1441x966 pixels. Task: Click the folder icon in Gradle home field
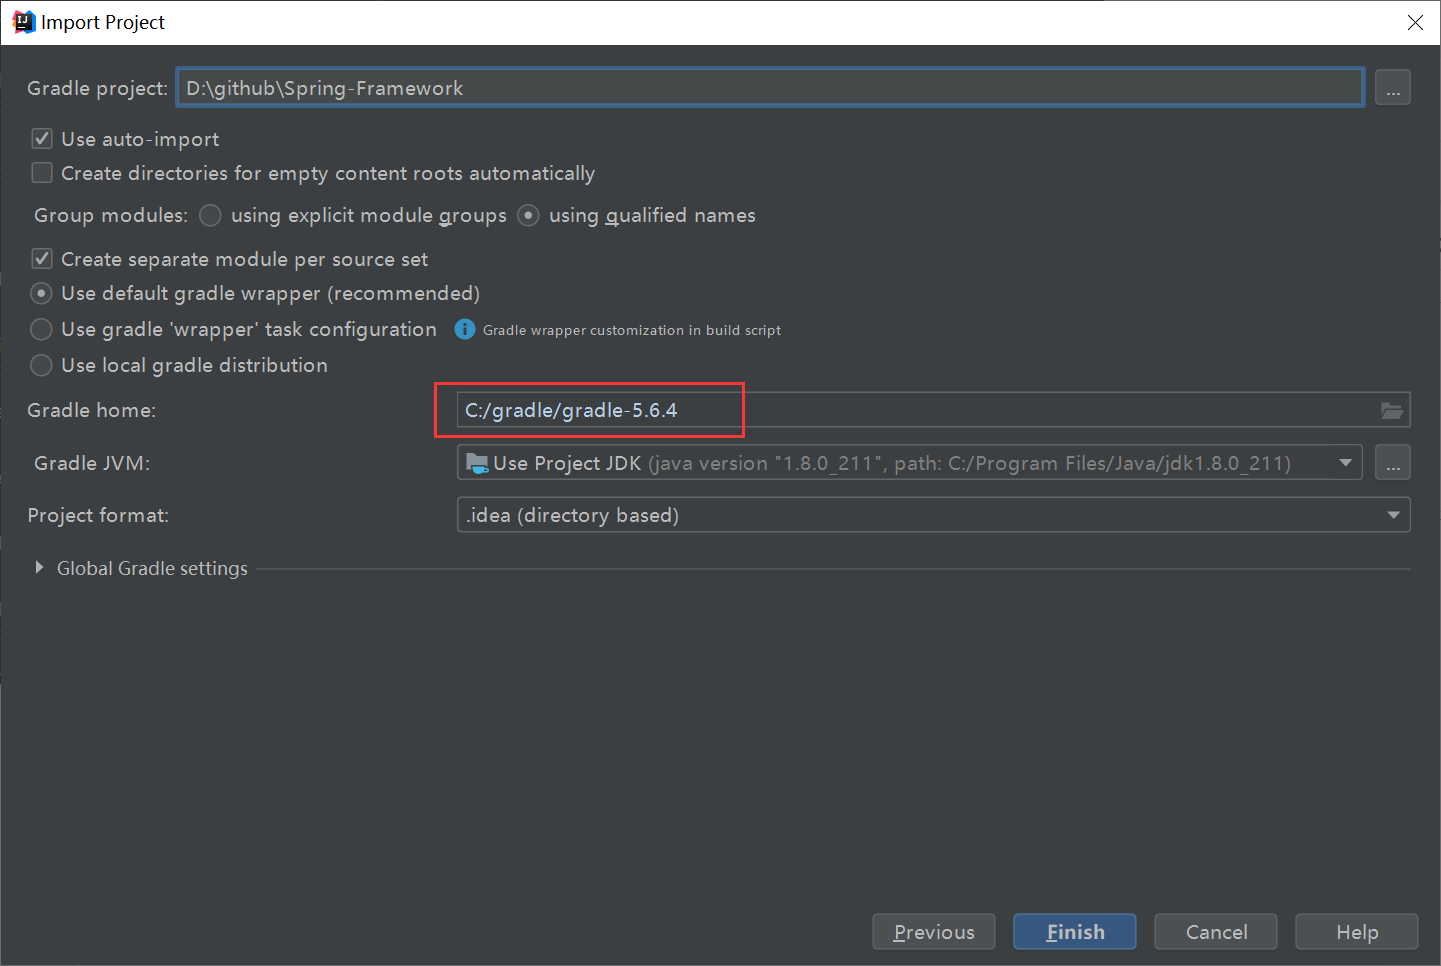[1391, 410]
